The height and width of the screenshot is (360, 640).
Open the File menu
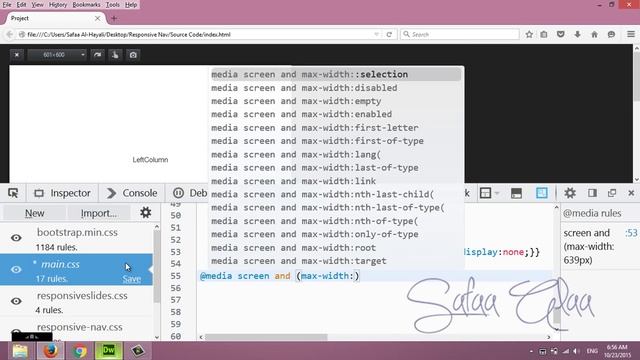click(x=7, y=4)
